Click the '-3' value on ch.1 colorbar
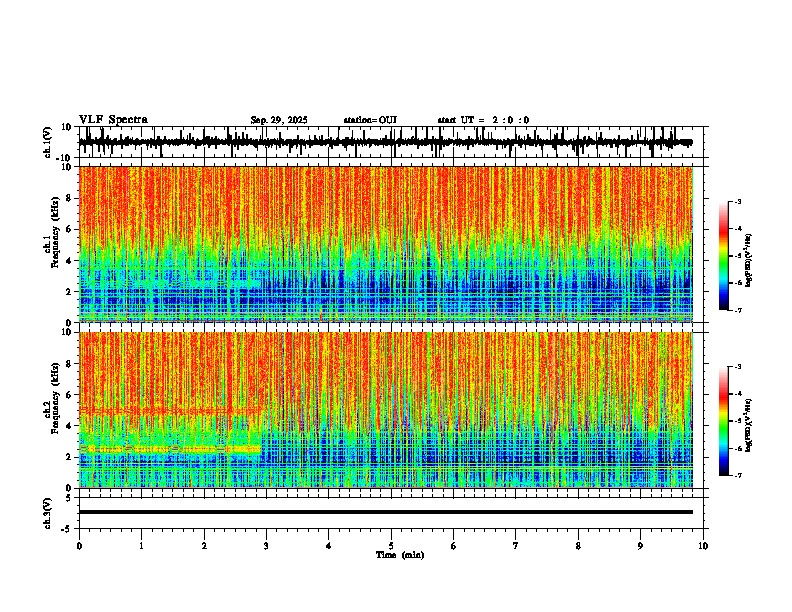Image resolution: width=792 pixels, height=612 pixels. pyautogui.click(x=737, y=201)
